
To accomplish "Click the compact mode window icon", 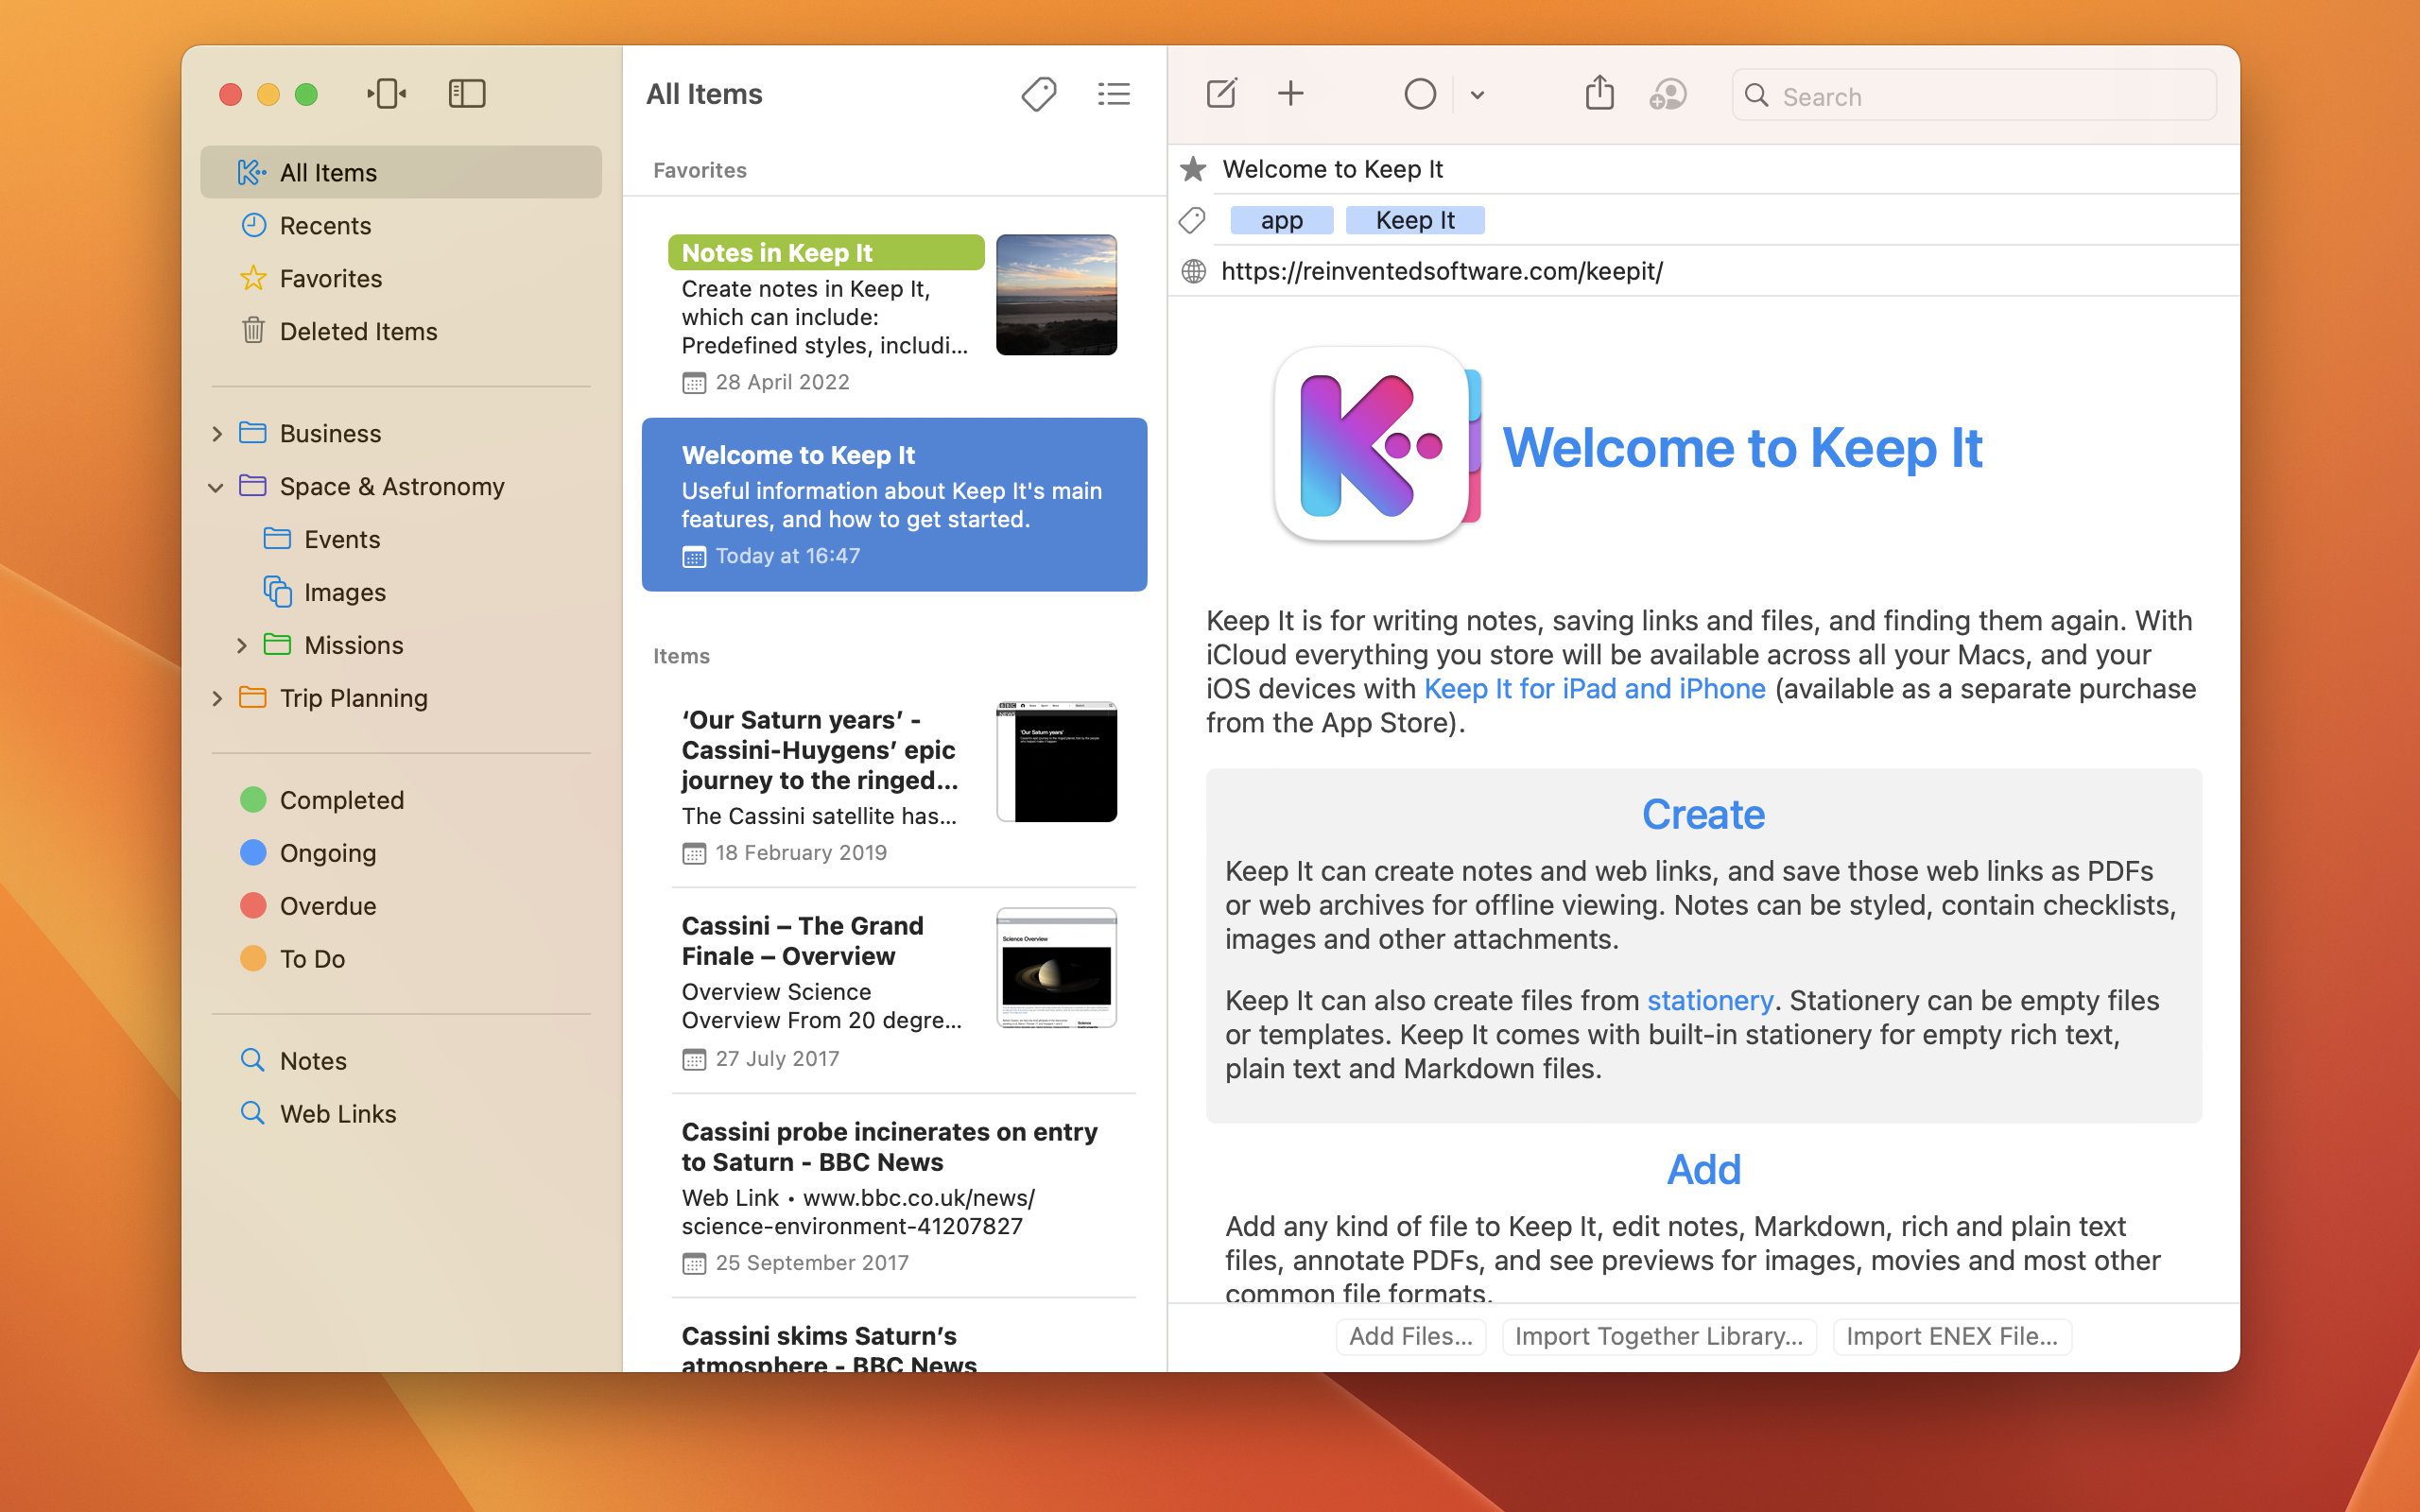I will [x=386, y=94].
